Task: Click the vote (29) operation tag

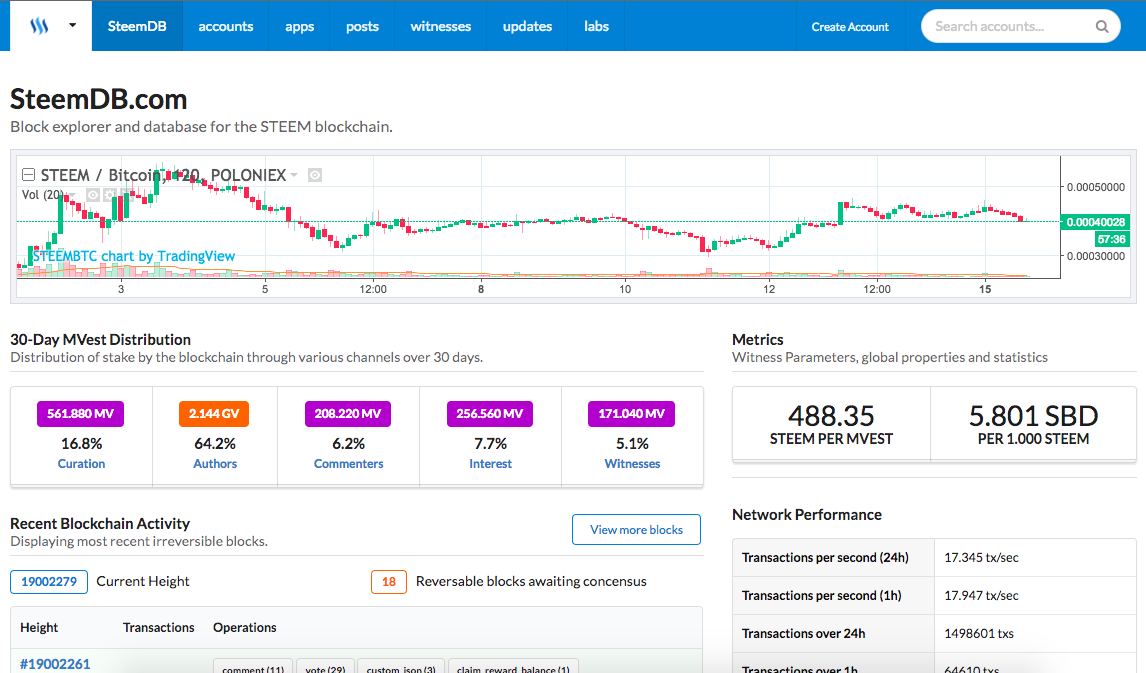Action: pos(325,668)
